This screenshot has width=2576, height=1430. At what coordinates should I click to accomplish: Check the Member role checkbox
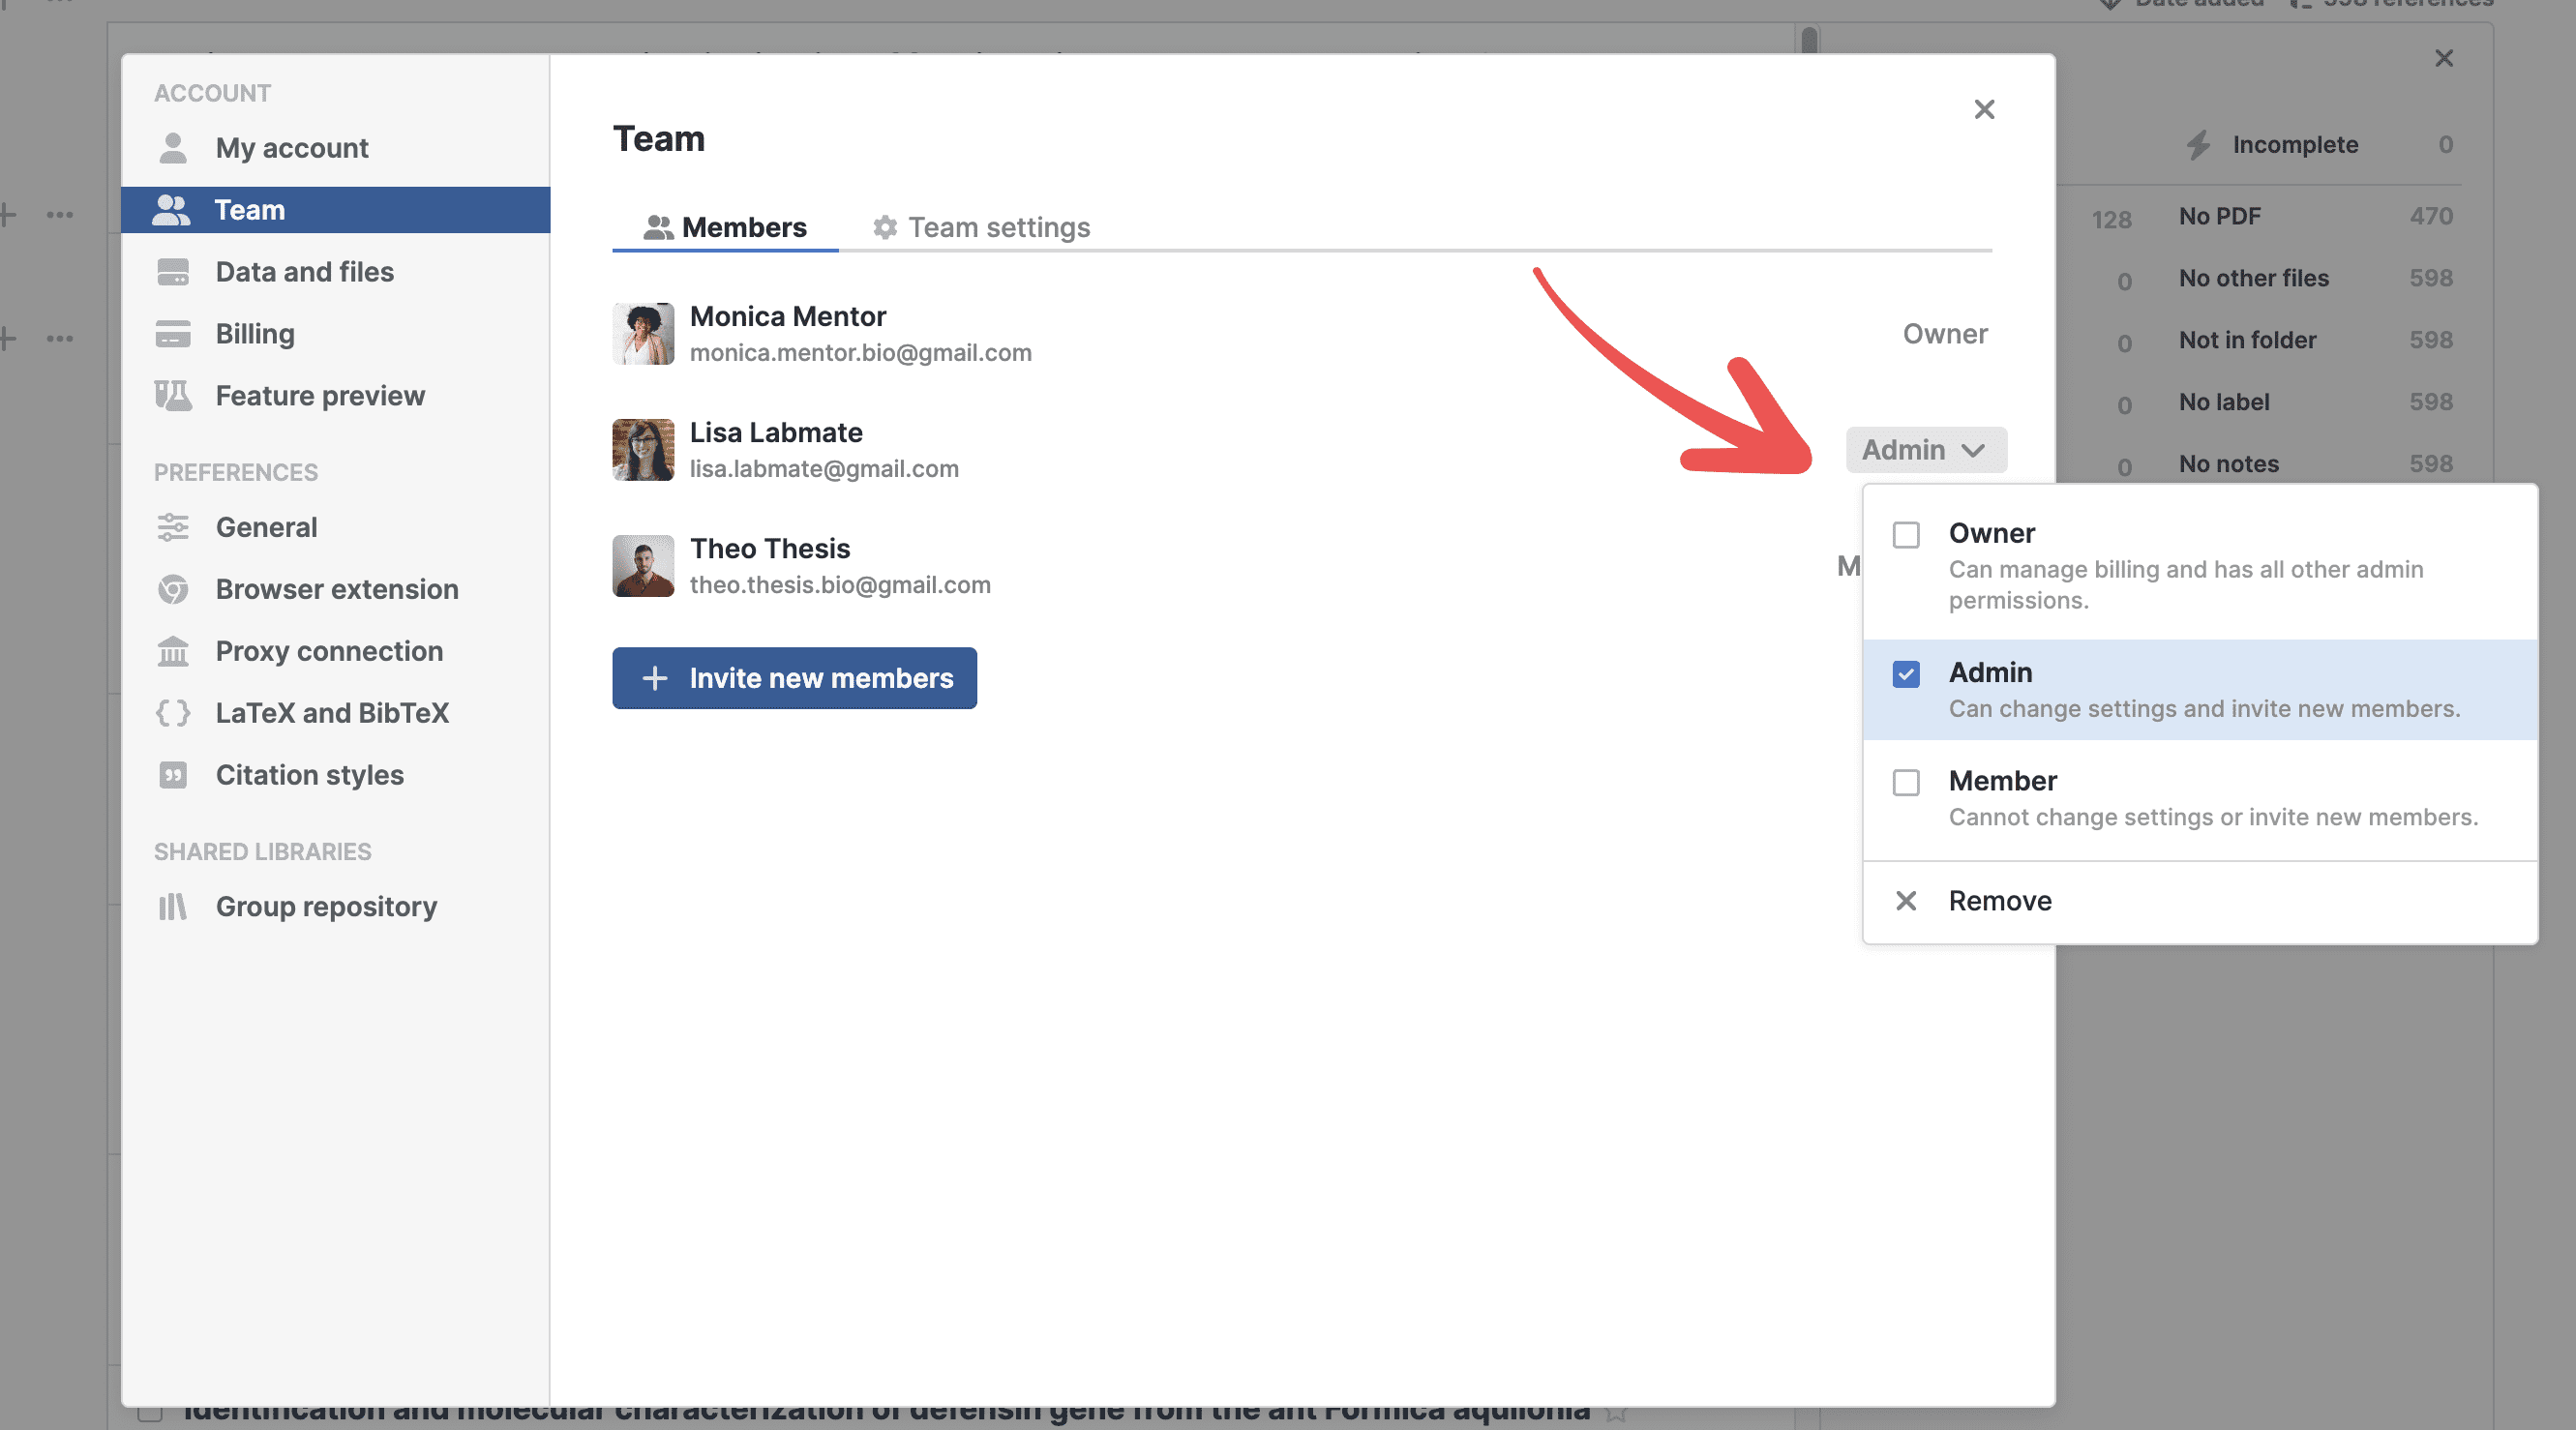point(1906,782)
